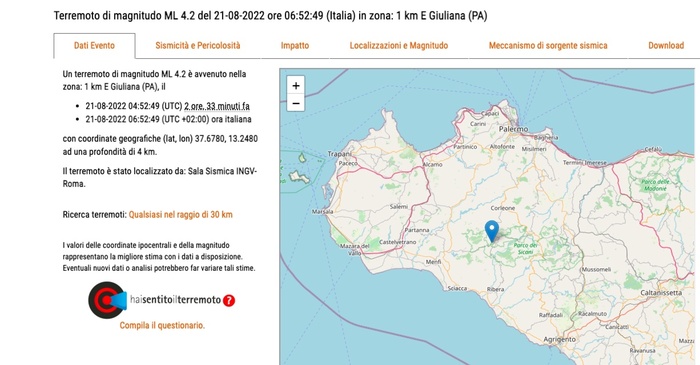The width and height of the screenshot is (700, 365).
Task: Click the '2 ore, 33 minuti fa' timestamp
Action: [x=217, y=106]
